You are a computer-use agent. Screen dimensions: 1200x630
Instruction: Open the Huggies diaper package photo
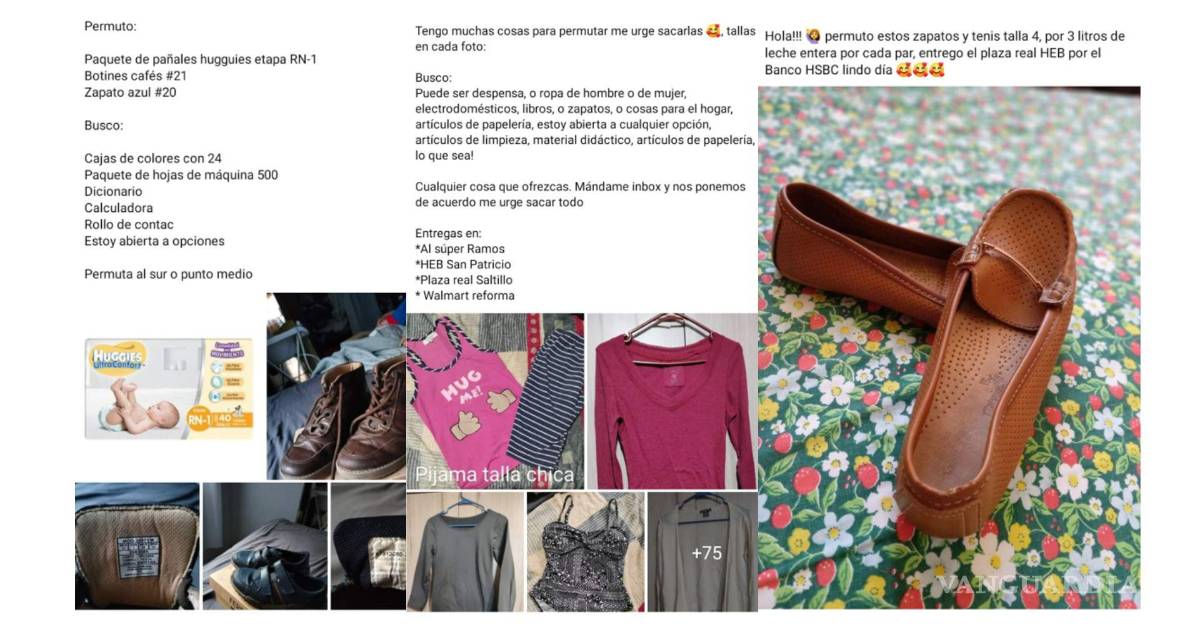click(x=169, y=388)
